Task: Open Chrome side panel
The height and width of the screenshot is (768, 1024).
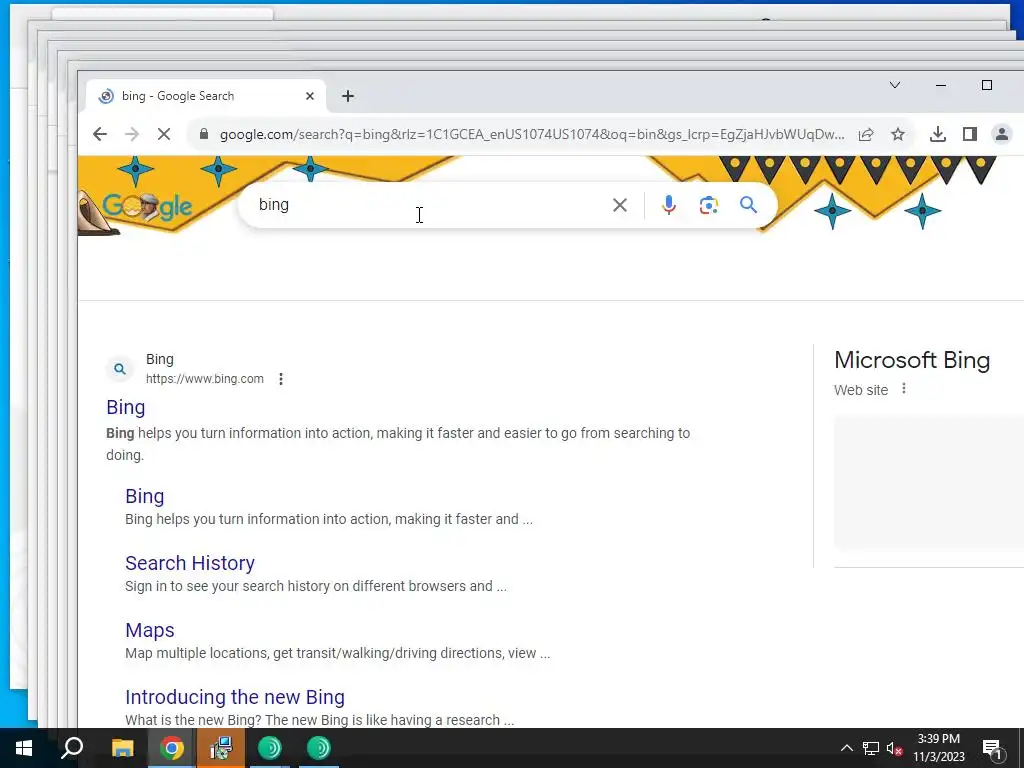Action: click(970, 135)
